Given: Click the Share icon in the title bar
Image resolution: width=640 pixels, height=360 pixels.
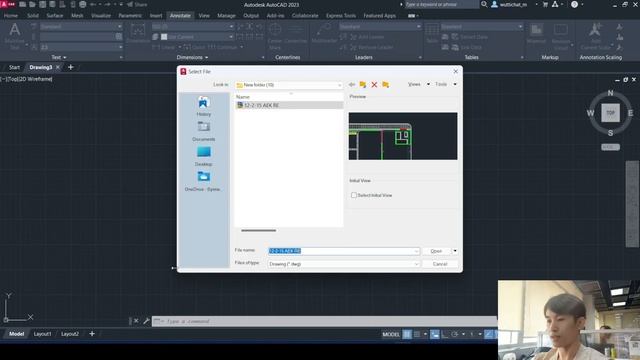Looking at the screenshot, I should click(x=137, y=4).
